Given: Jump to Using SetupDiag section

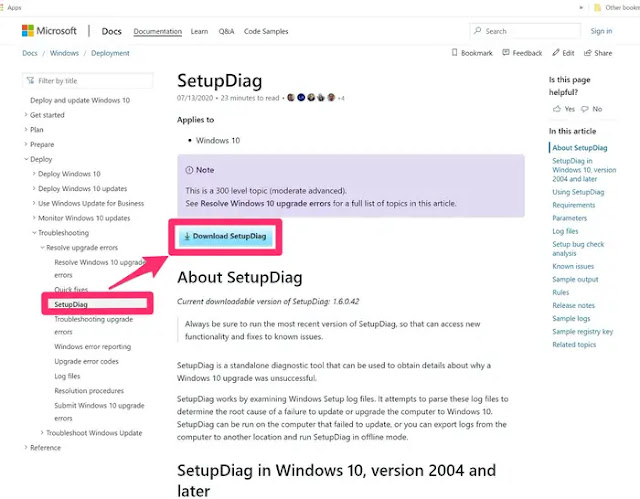Looking at the screenshot, I should click(x=578, y=192).
